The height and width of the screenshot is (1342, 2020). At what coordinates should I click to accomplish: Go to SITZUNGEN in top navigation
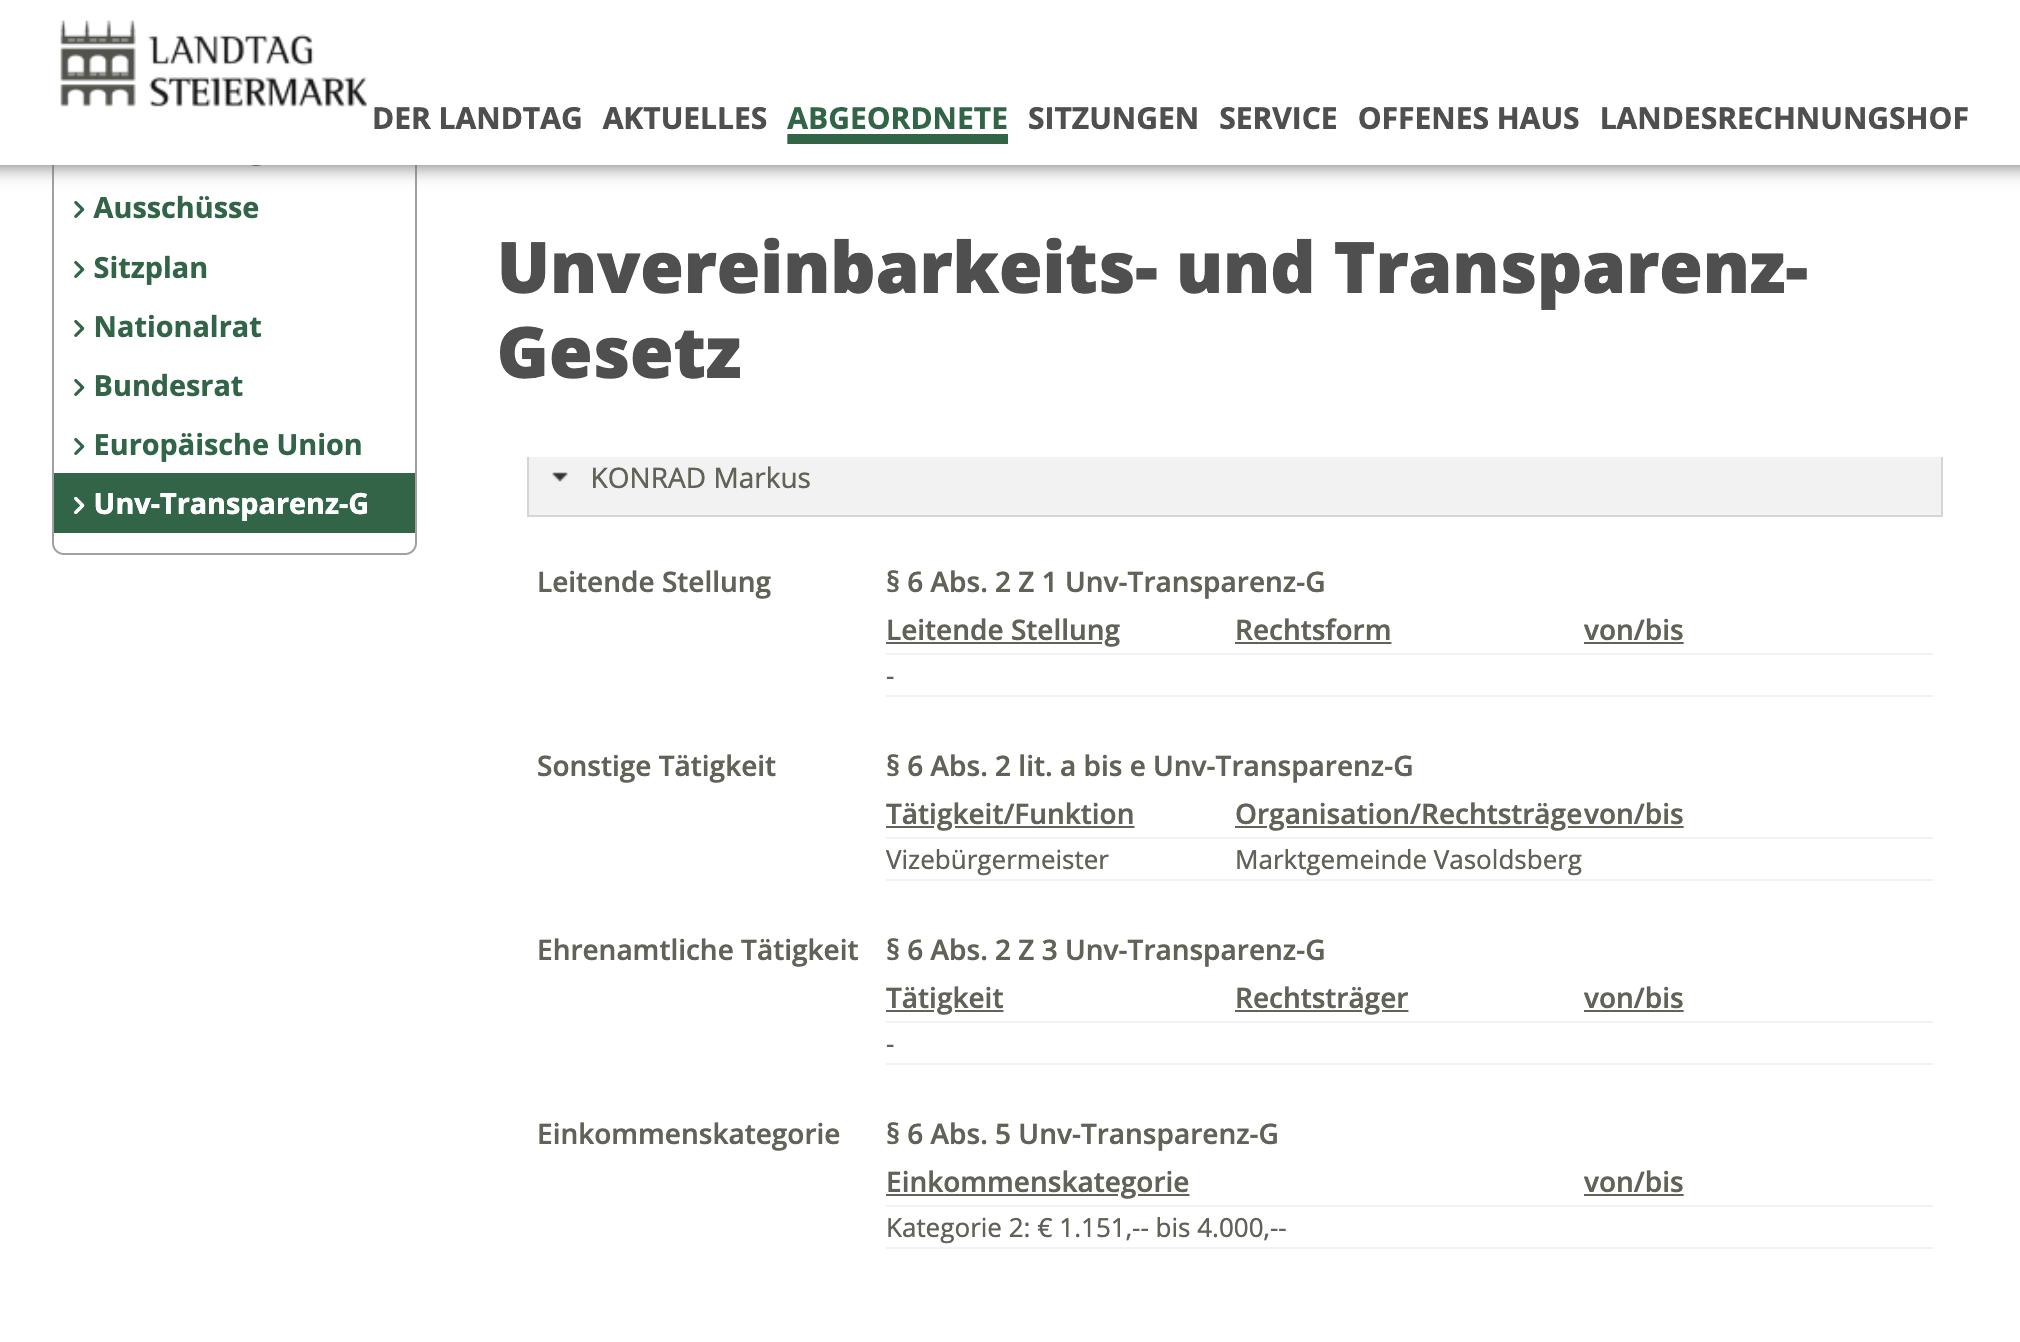point(1112,118)
